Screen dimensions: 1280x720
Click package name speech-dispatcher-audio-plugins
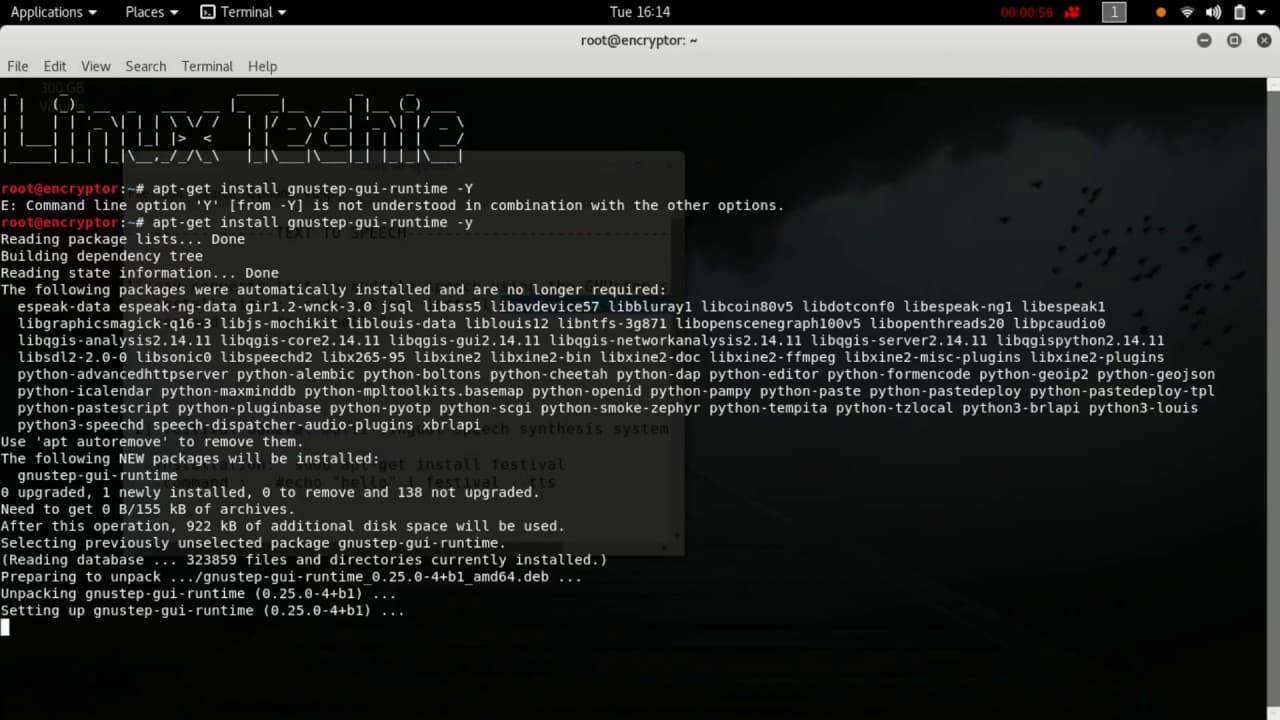283,426
